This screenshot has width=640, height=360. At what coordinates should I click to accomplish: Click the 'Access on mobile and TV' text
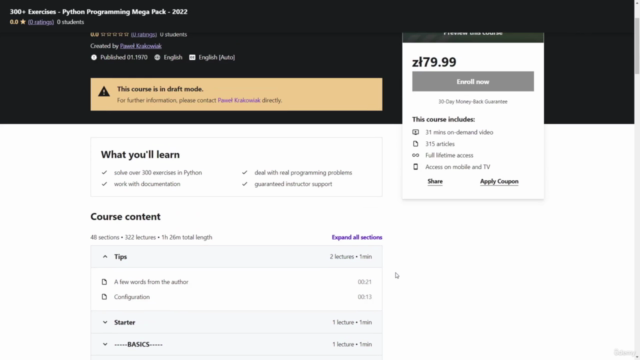pyautogui.click(x=458, y=167)
